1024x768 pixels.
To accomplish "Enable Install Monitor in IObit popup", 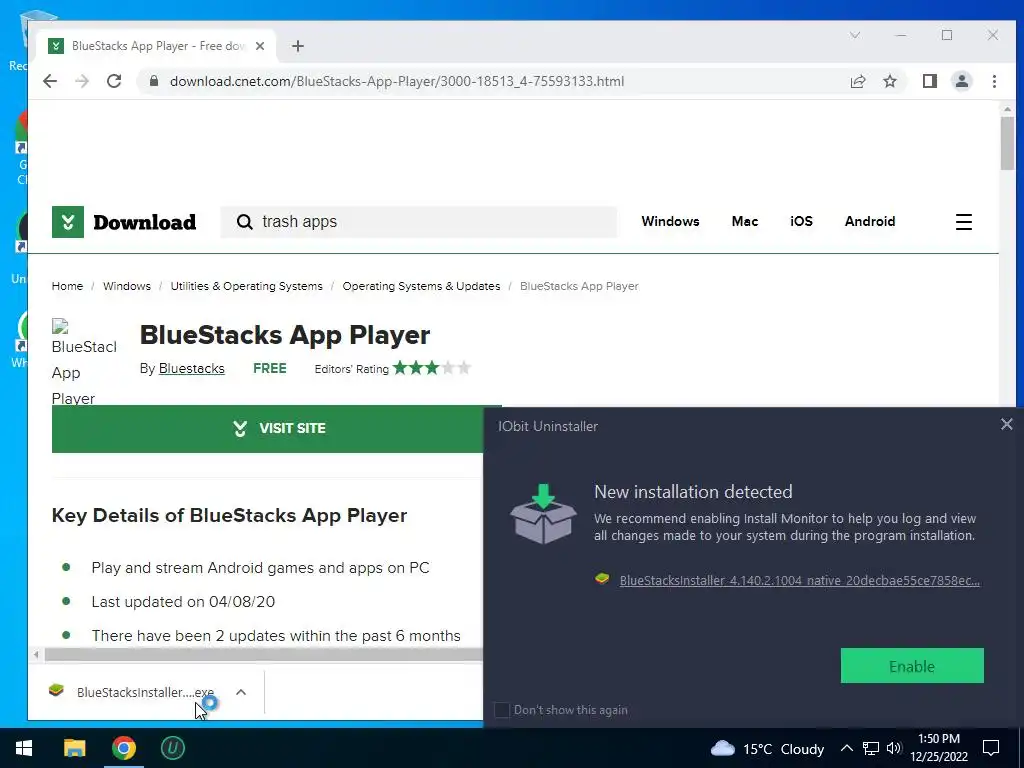I will [912, 666].
